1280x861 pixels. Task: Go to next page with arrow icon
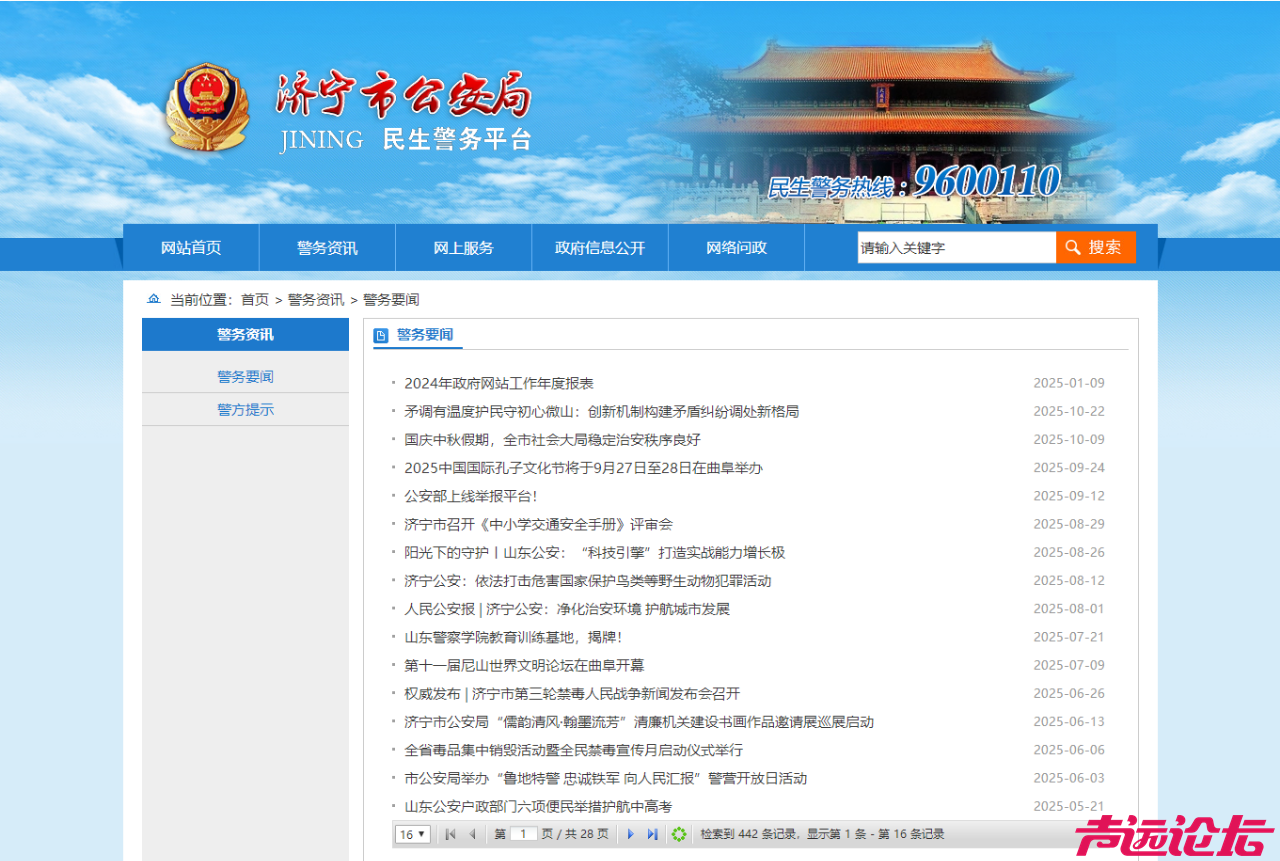(x=630, y=834)
